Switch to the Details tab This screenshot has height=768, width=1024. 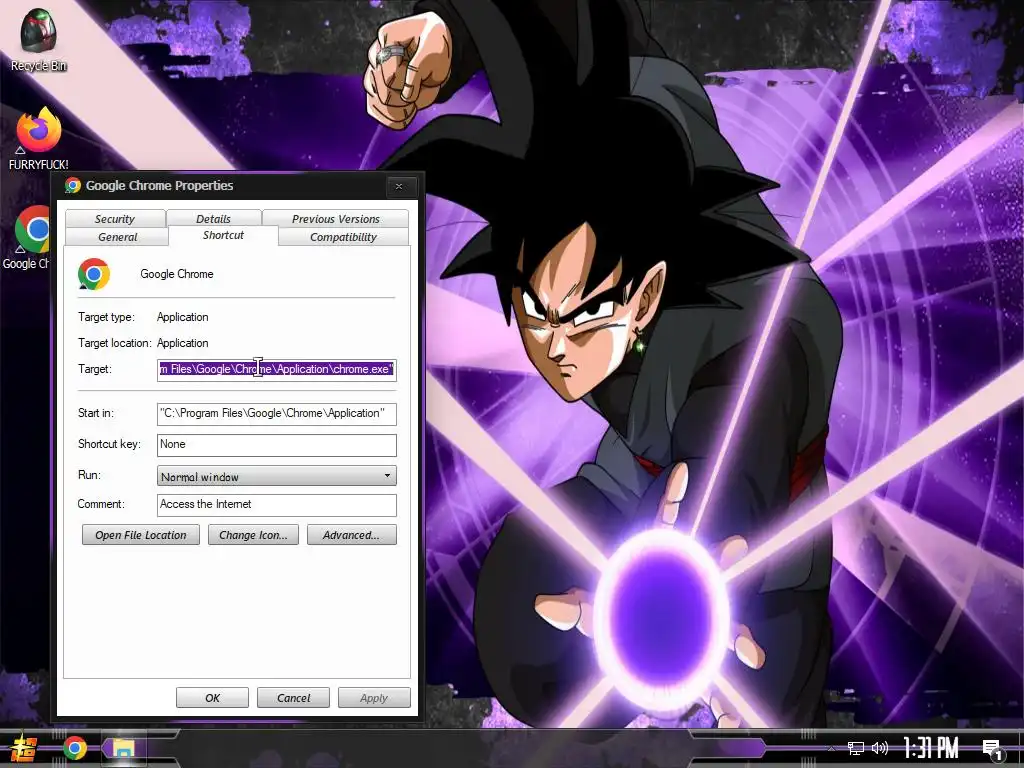coord(214,219)
